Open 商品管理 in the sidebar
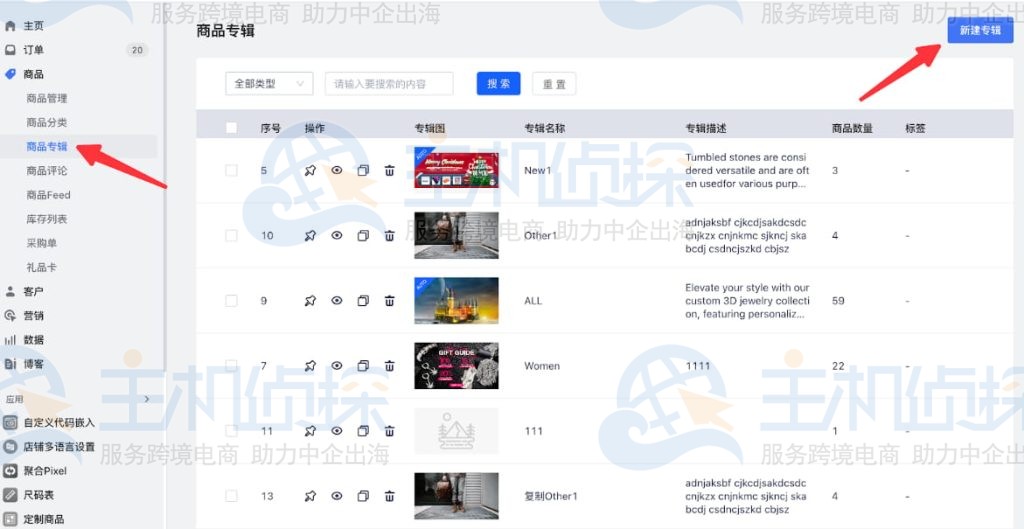The width and height of the screenshot is (1024, 529). tap(47, 98)
